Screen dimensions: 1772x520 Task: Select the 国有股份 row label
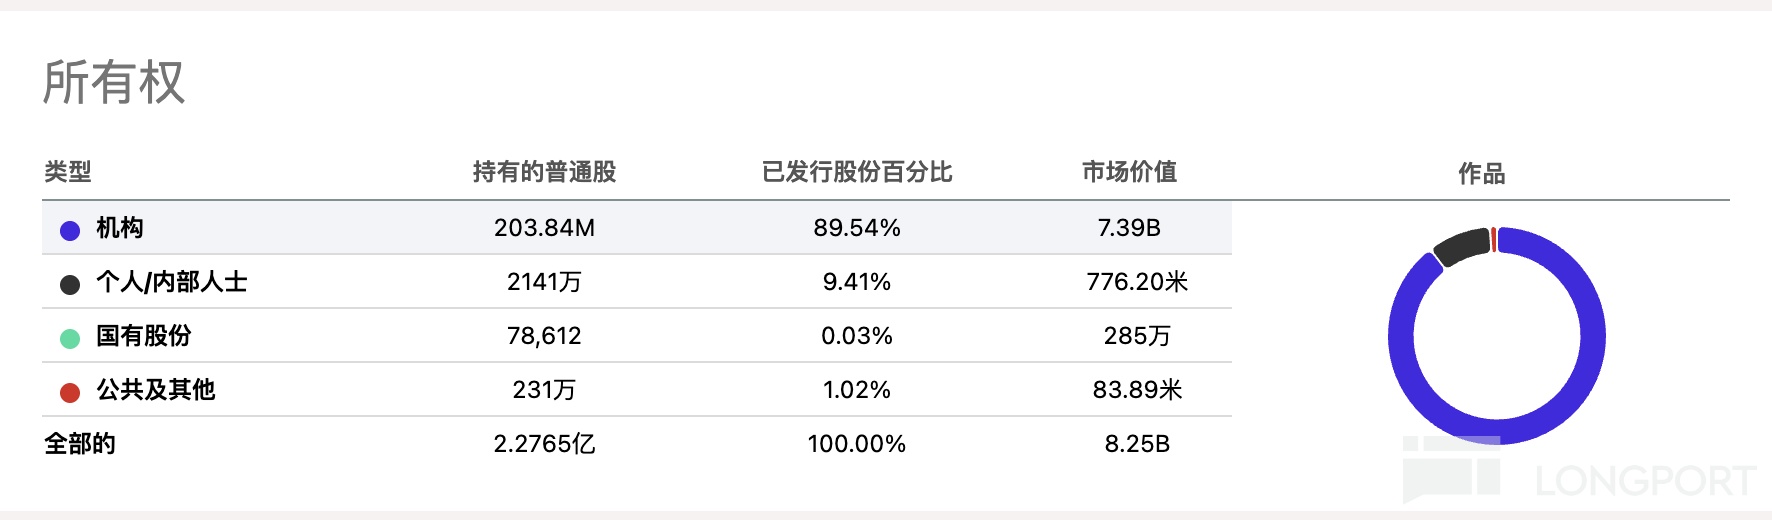click(144, 336)
